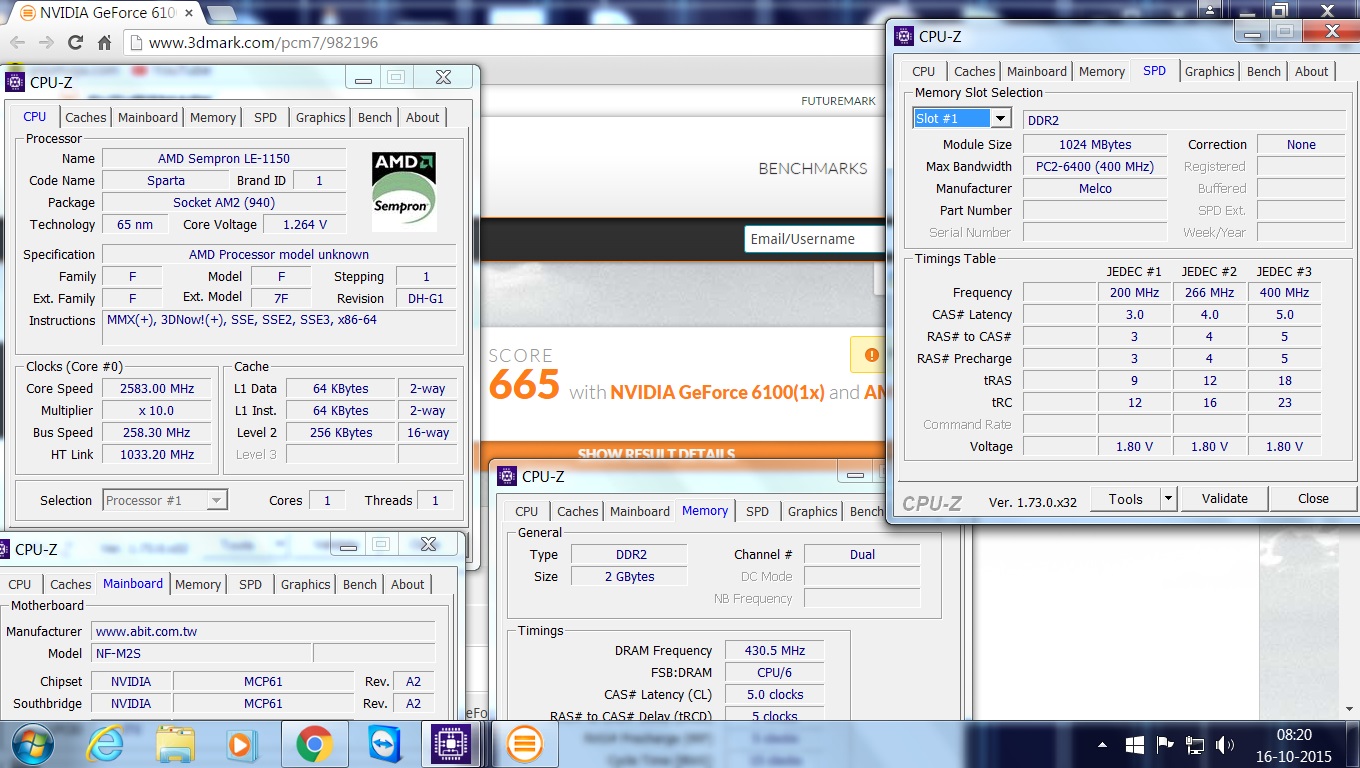
Task: Click the Validate button
Action: [x=1225, y=498]
